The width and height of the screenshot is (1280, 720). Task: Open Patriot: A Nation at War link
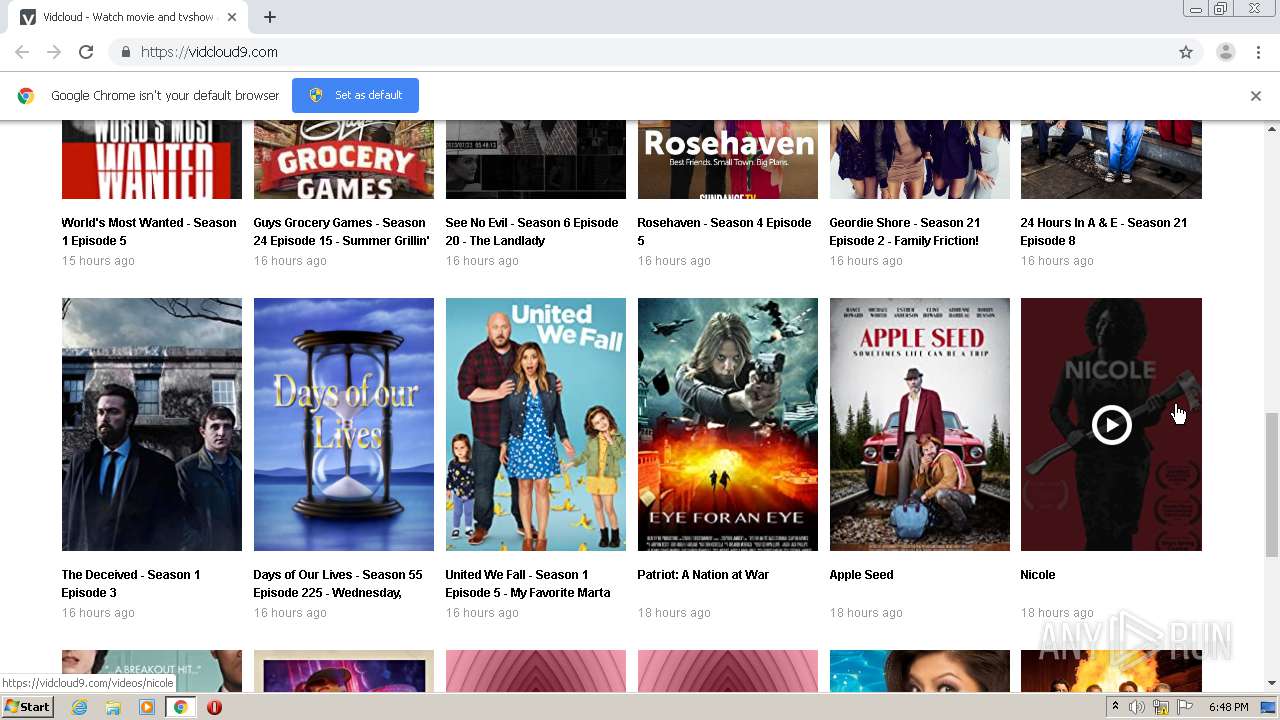pyautogui.click(x=703, y=575)
